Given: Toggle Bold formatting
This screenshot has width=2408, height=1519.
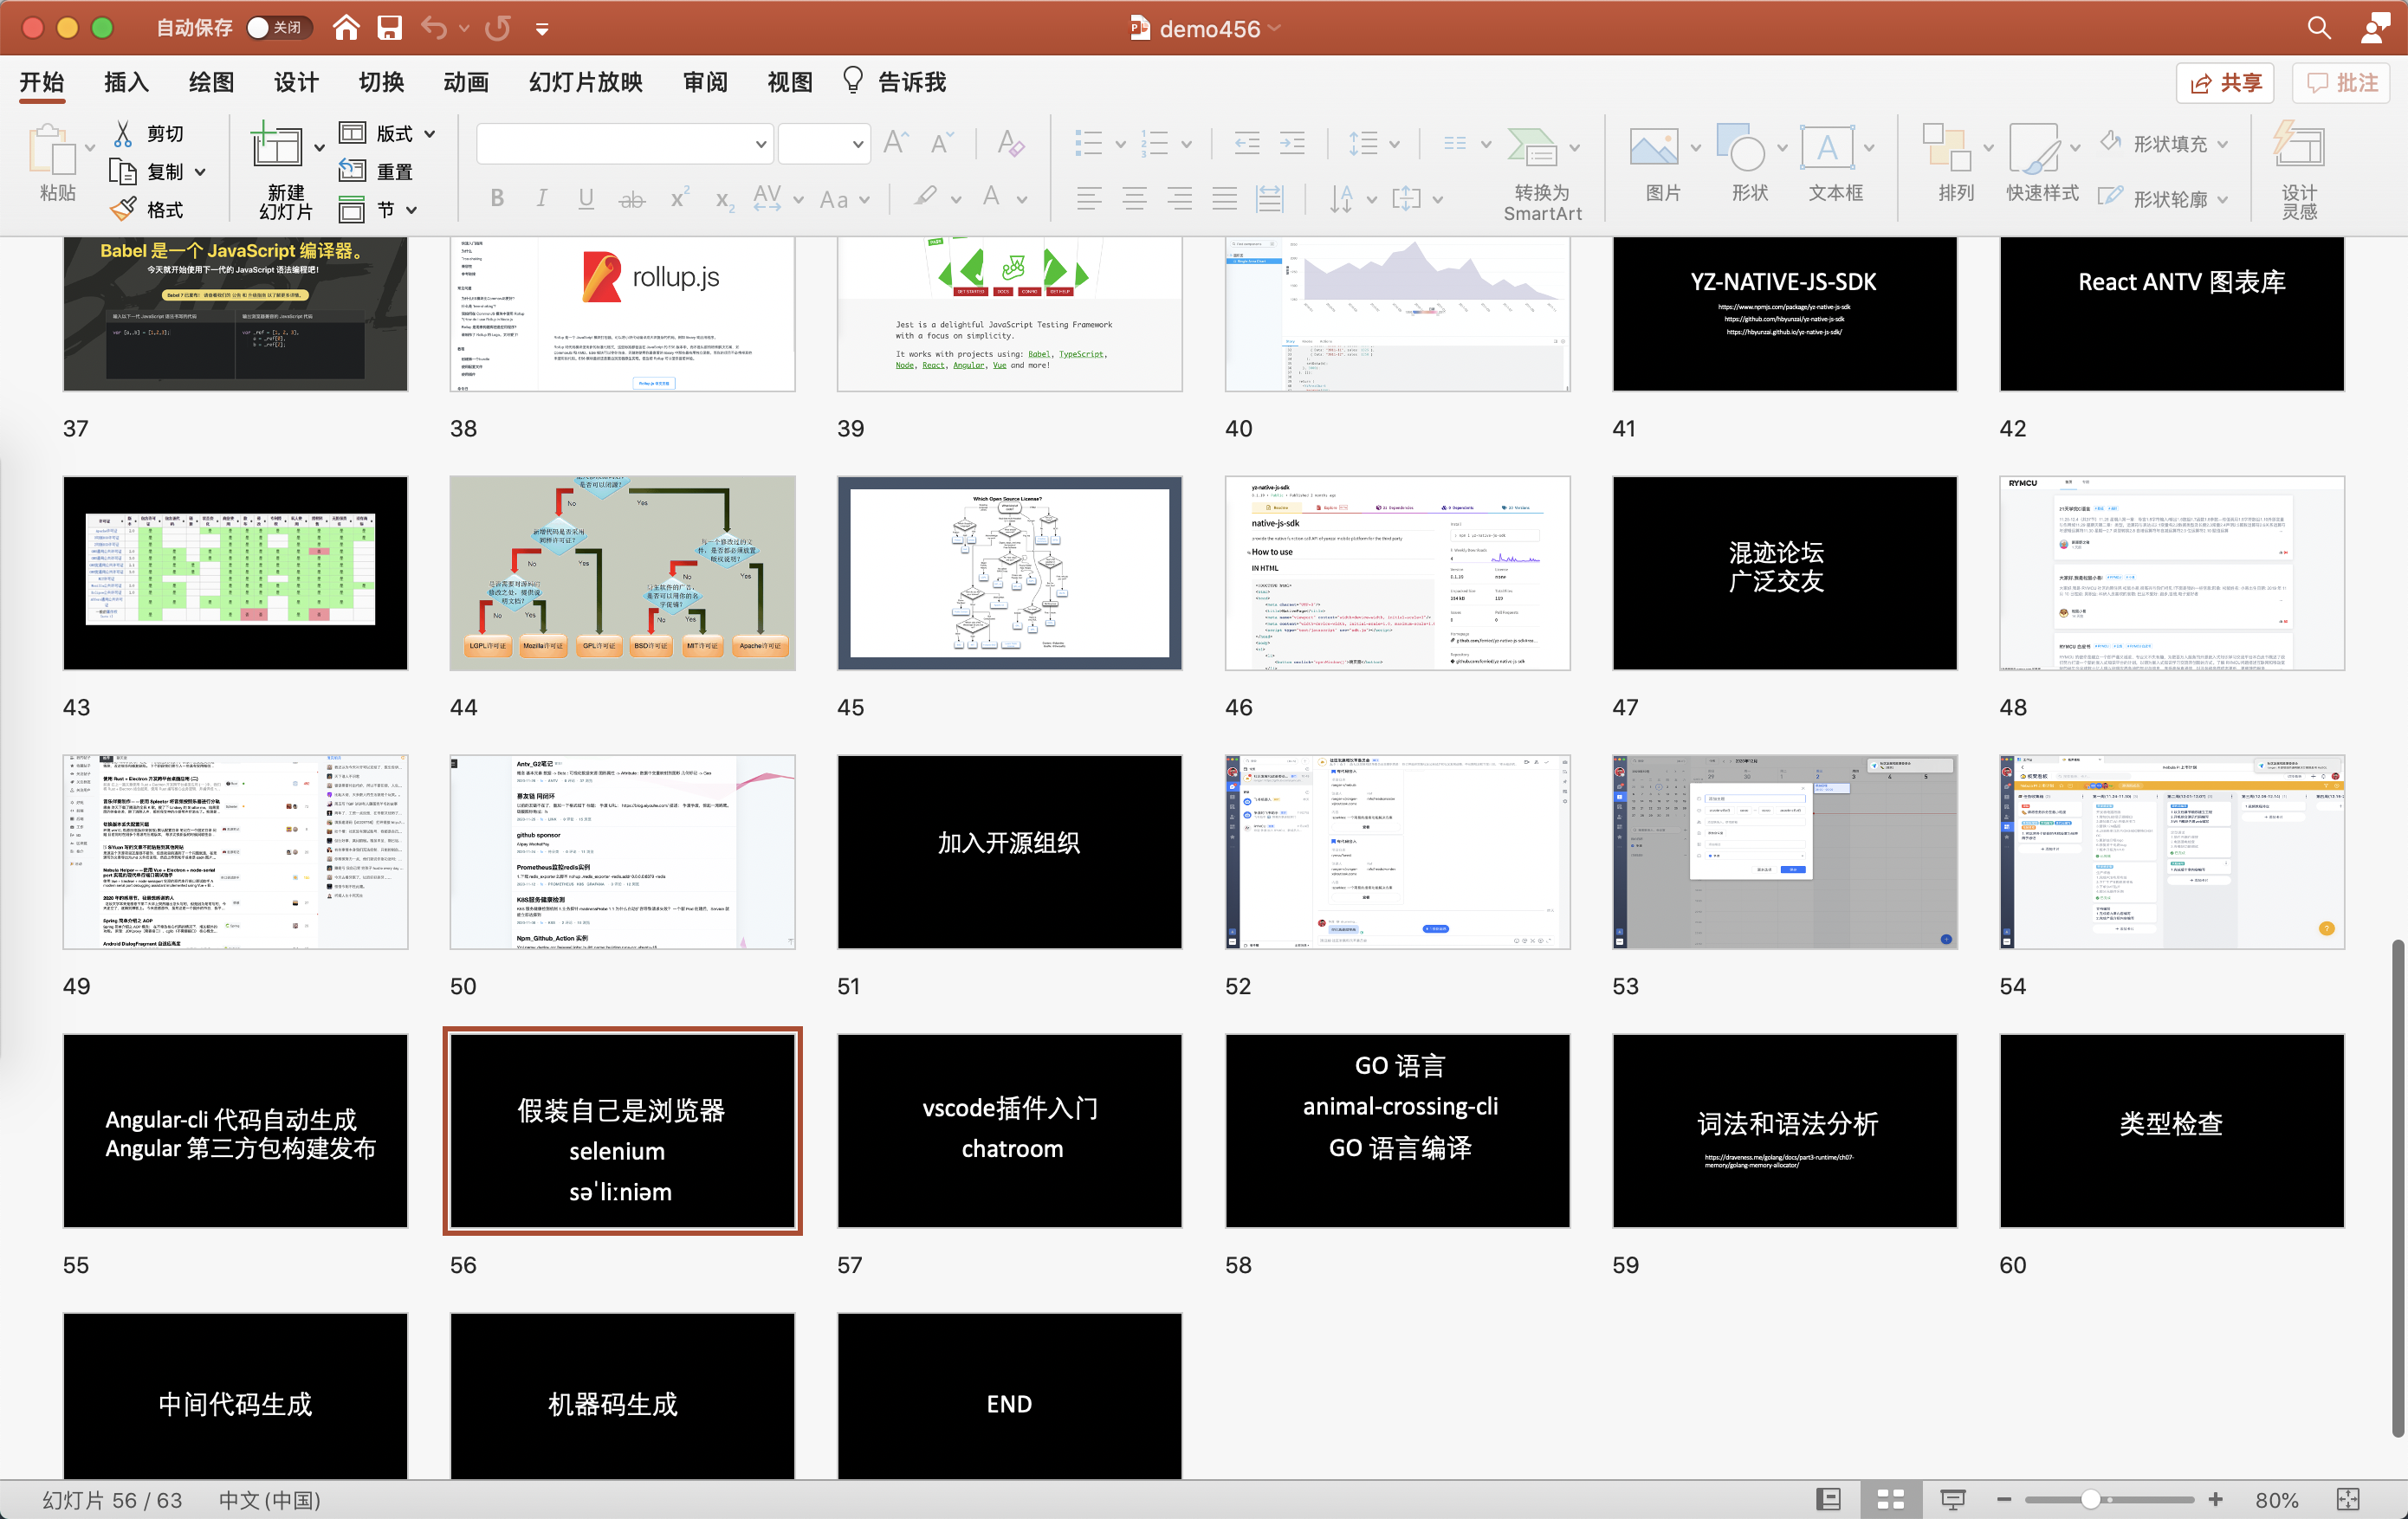Looking at the screenshot, I should click(497, 198).
